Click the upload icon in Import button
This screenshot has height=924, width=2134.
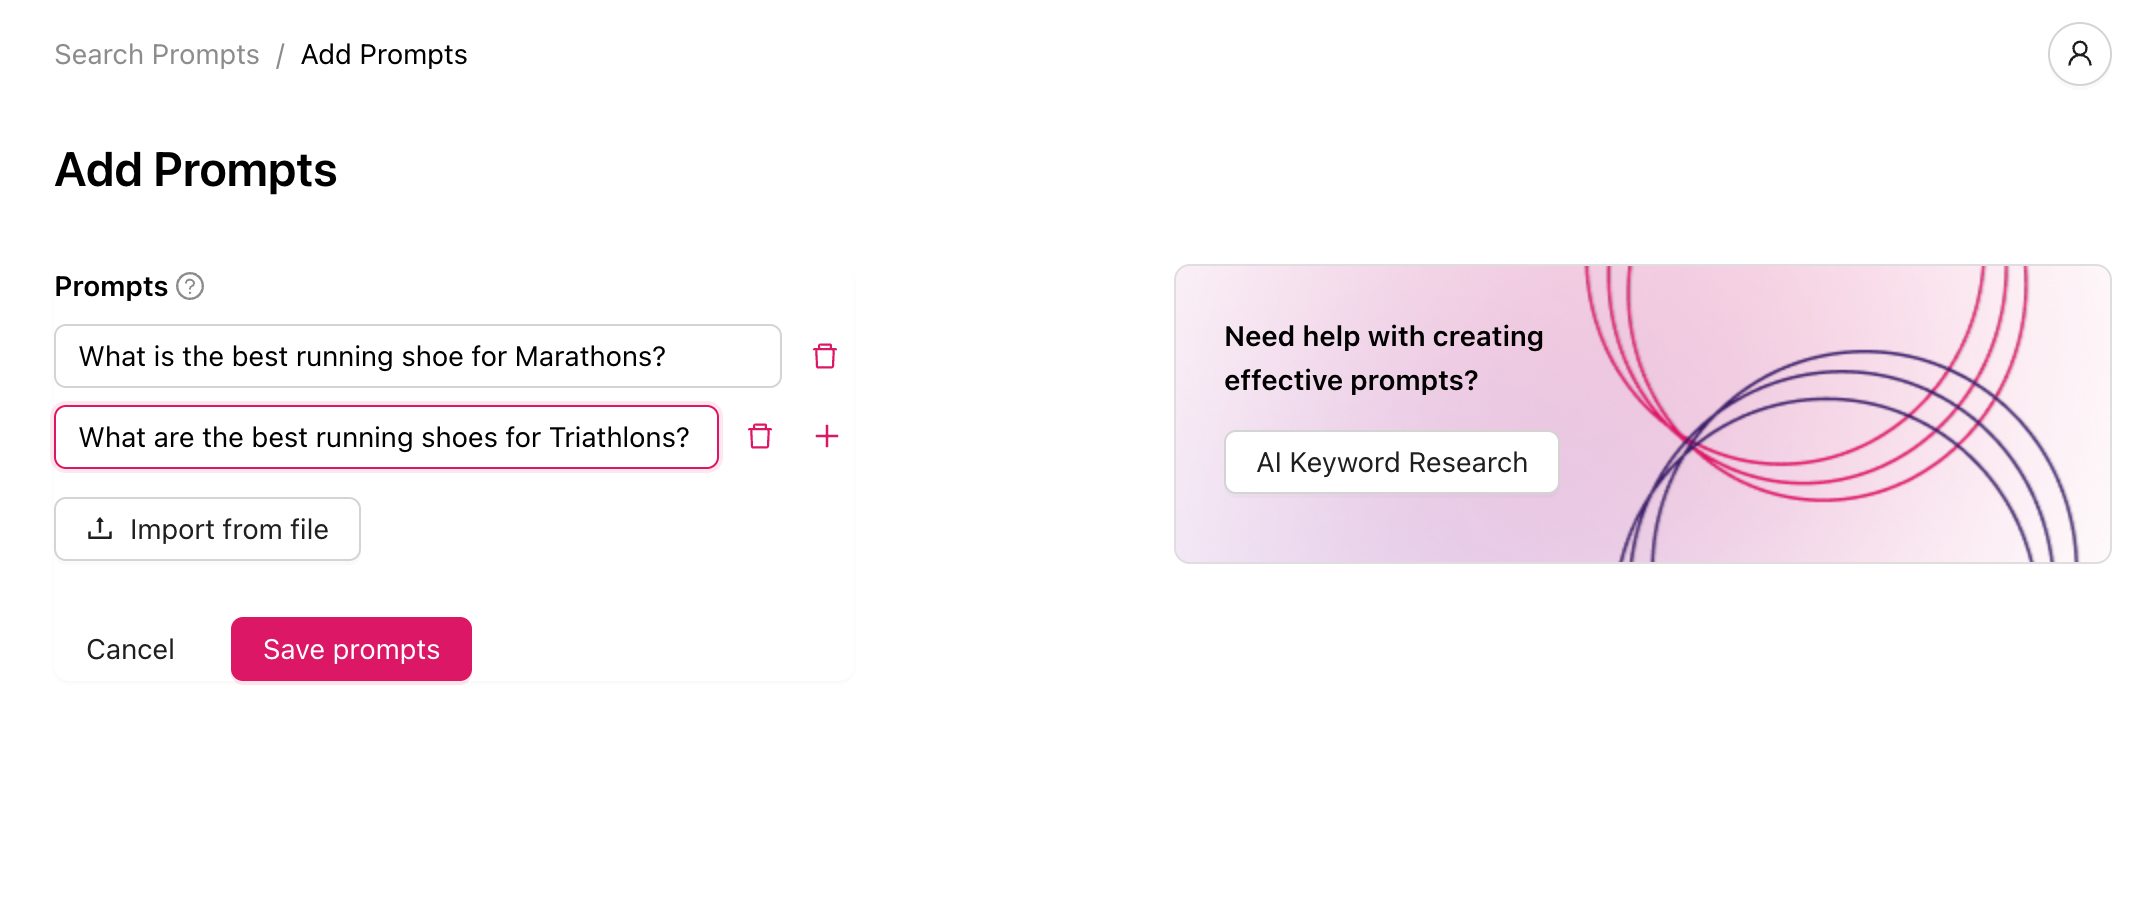pos(100,529)
